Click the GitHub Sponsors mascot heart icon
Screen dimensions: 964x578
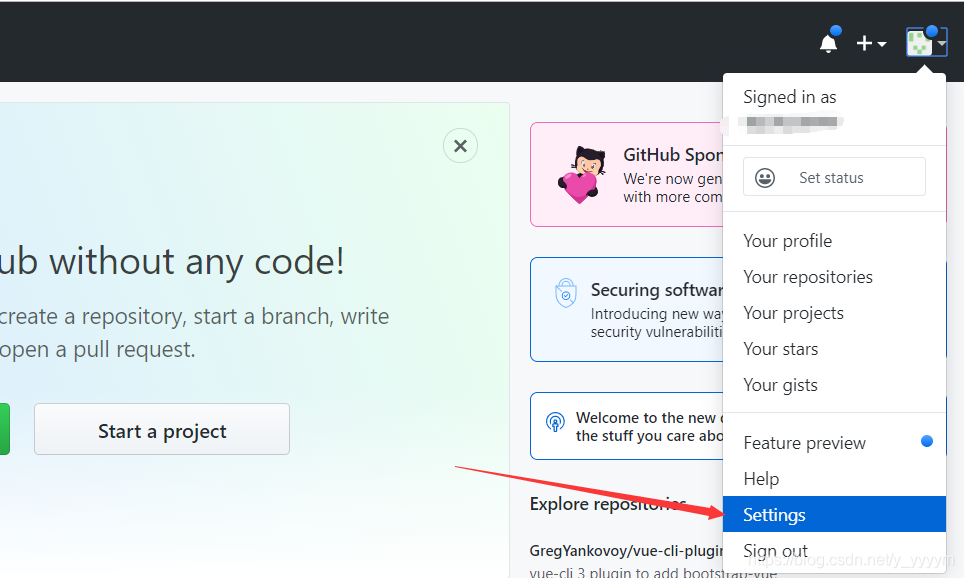click(x=582, y=175)
